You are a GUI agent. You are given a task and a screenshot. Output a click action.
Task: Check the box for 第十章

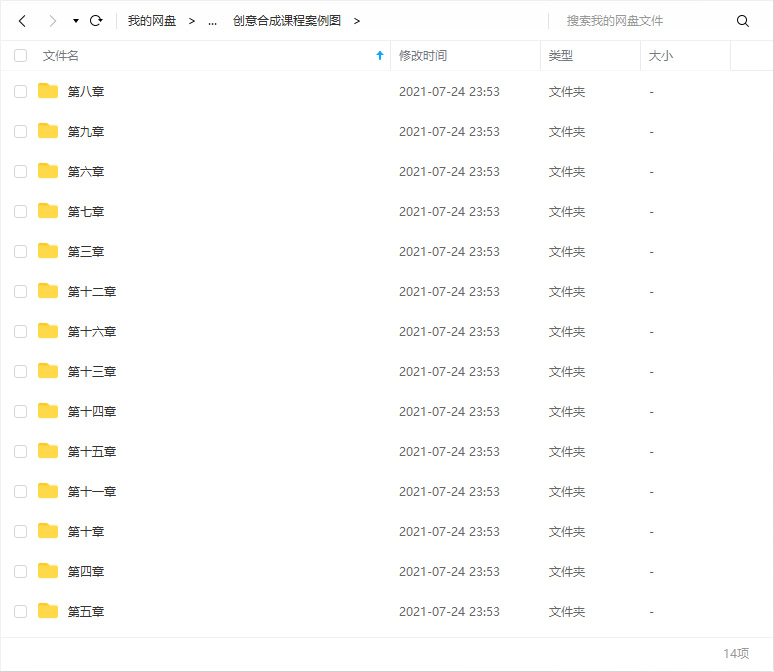pos(20,531)
